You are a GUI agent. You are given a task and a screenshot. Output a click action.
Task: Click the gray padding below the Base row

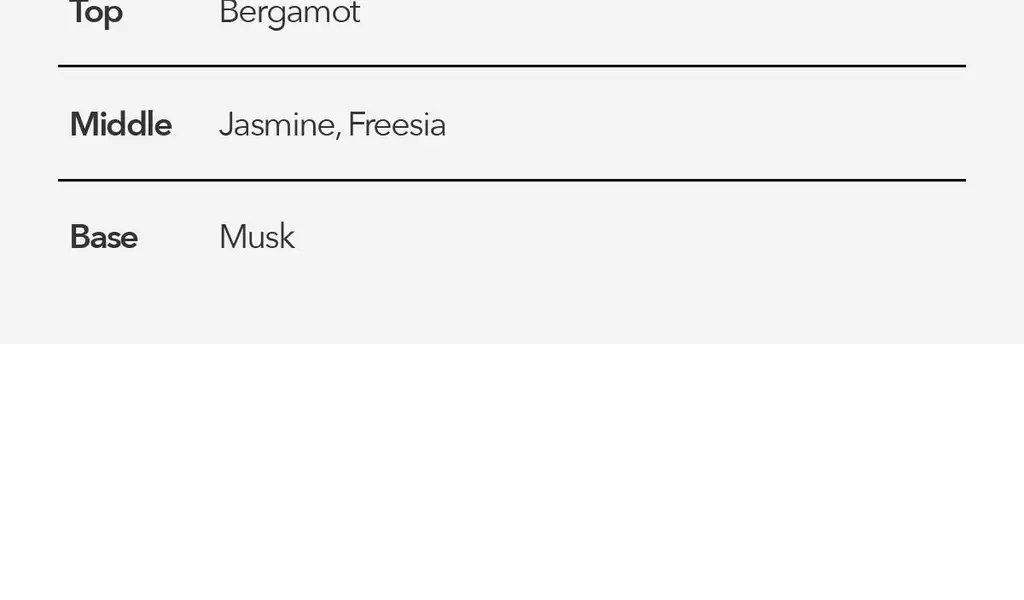(512, 307)
